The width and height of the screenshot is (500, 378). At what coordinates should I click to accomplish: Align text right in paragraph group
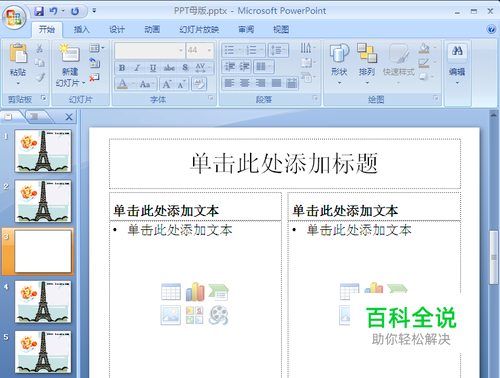tap(261, 83)
